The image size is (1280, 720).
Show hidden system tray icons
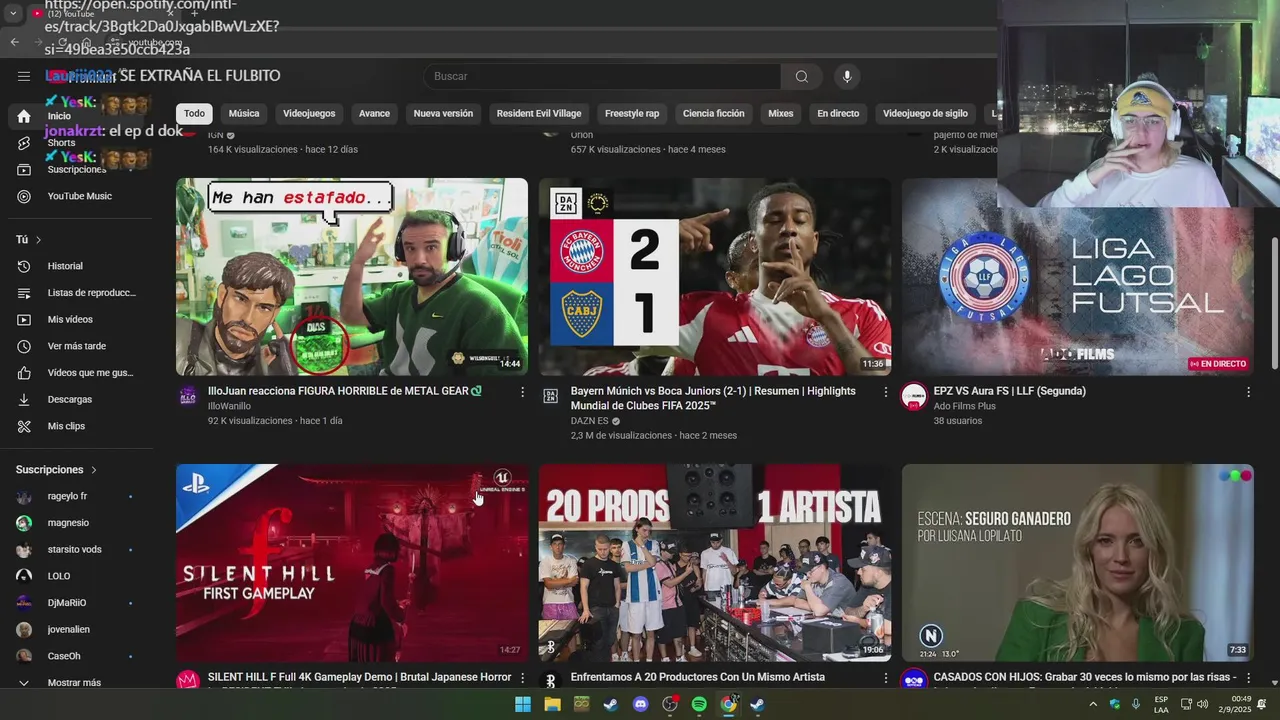coord(1092,705)
